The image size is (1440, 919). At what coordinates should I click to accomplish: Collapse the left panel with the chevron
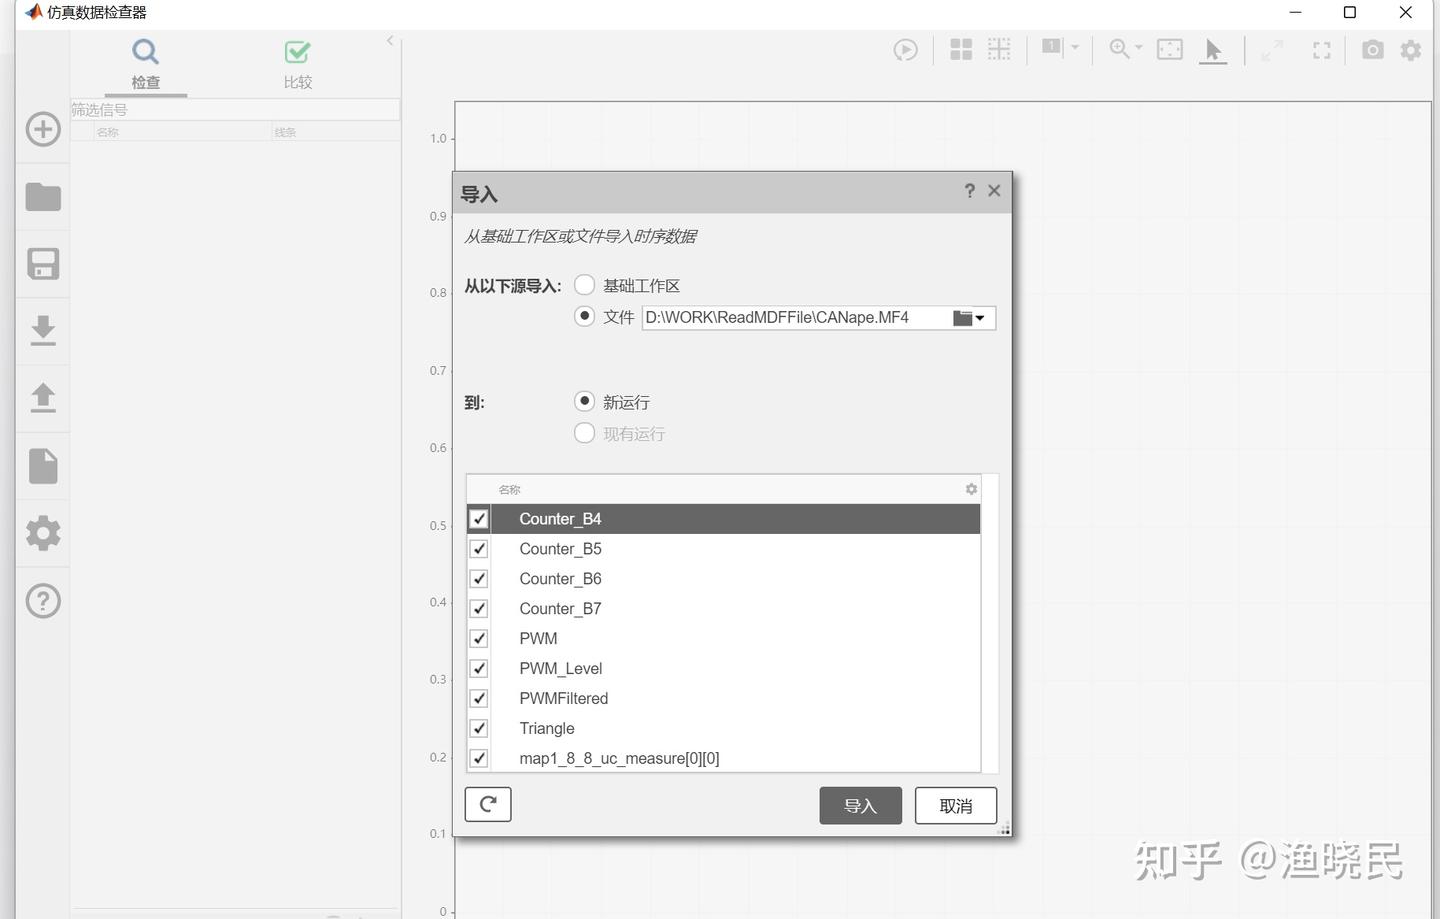[x=389, y=41]
